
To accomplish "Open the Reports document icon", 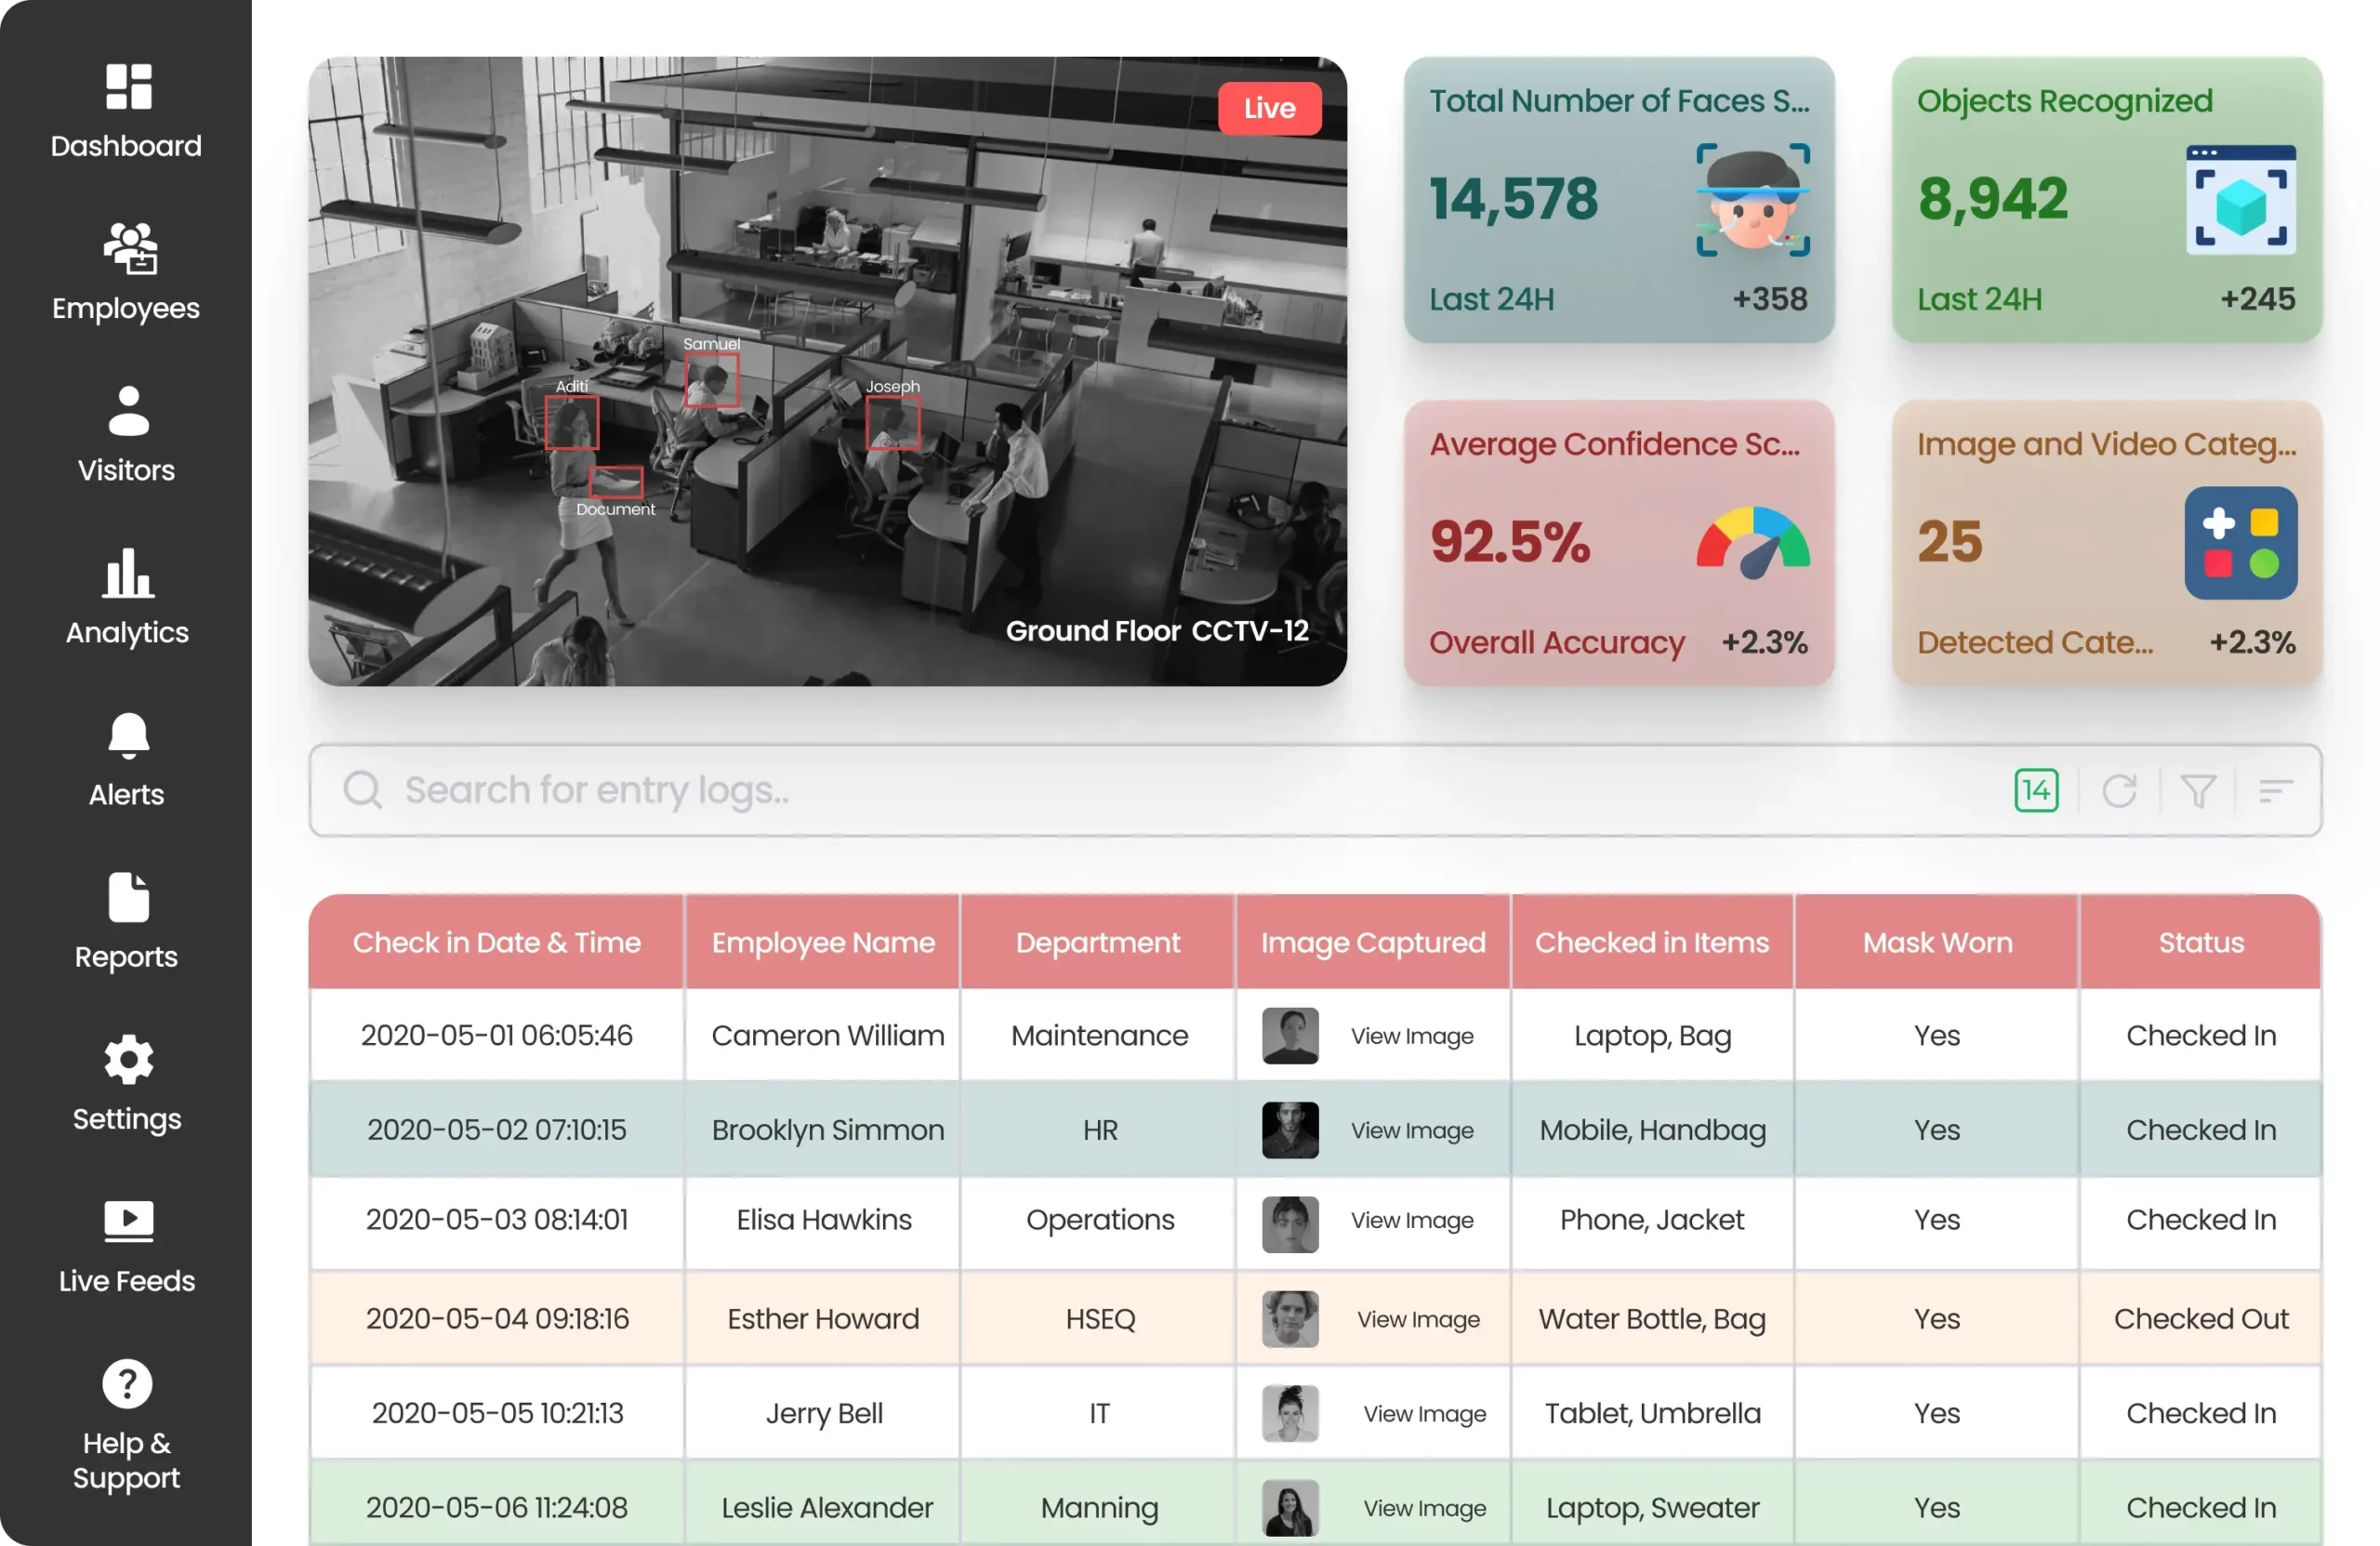I will 128,897.
